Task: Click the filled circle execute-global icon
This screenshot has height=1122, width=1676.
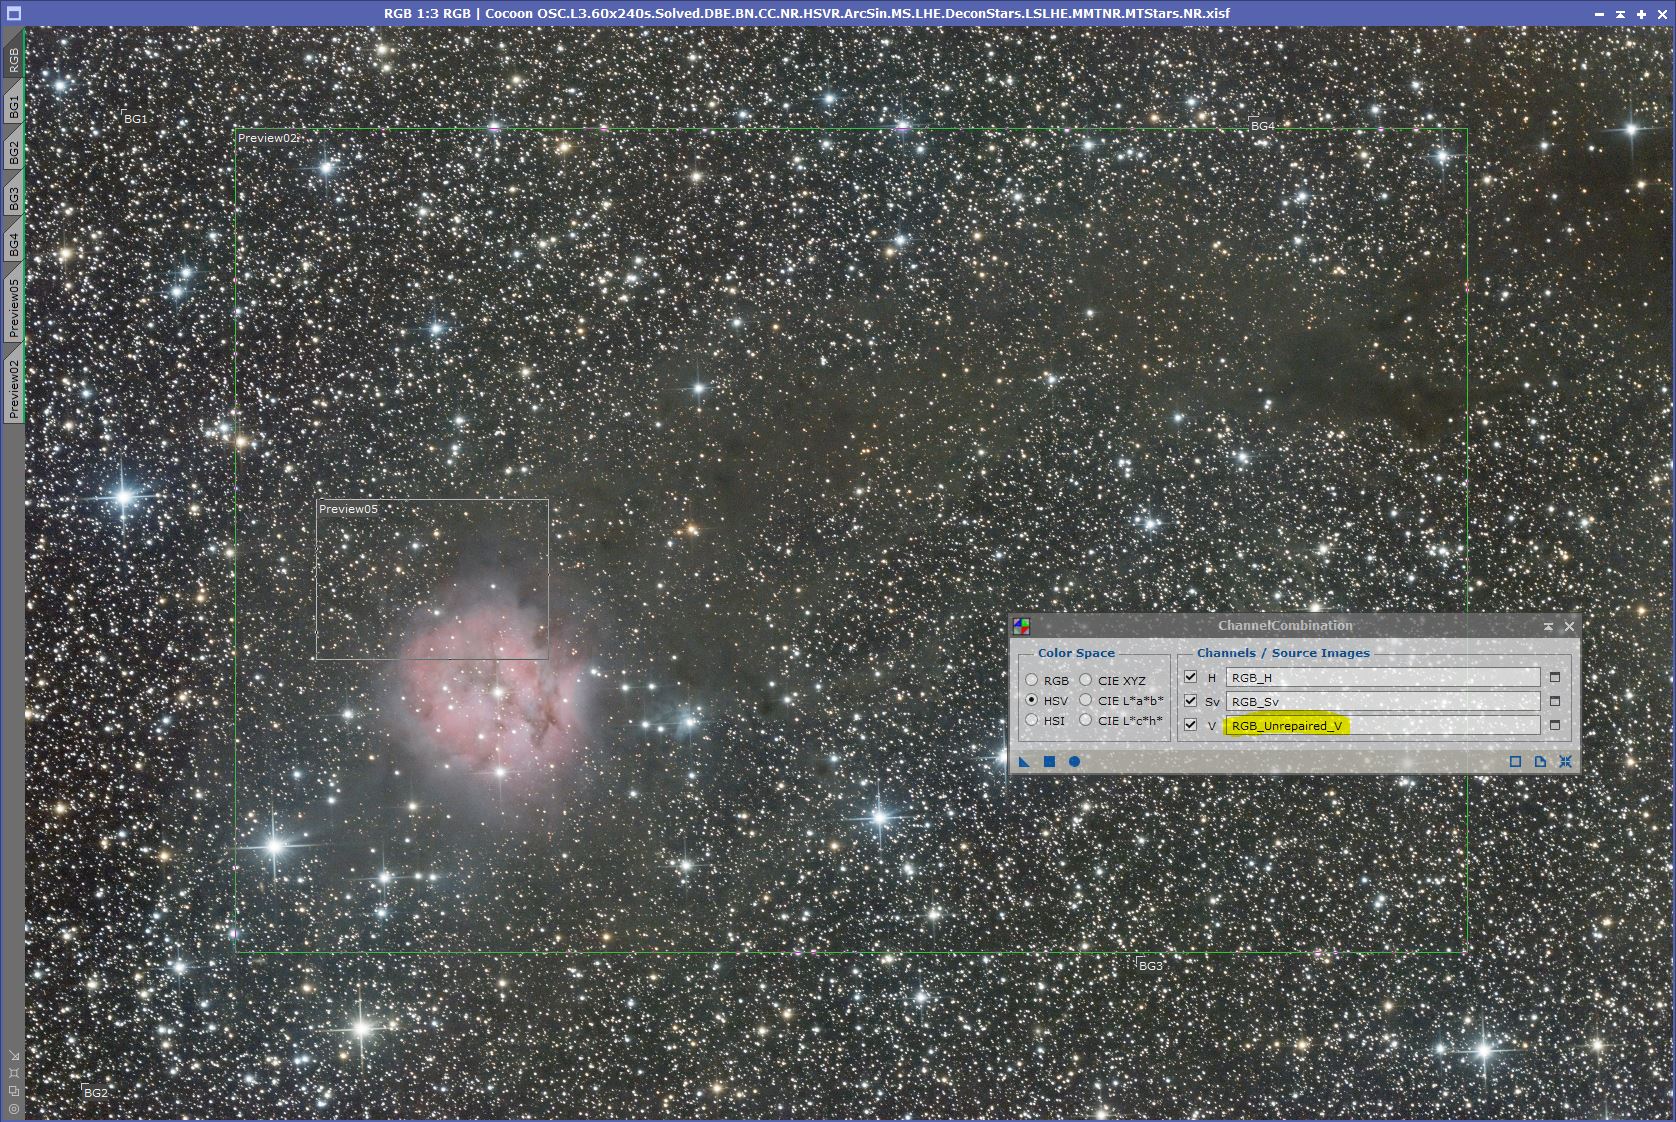Action: click(1074, 762)
